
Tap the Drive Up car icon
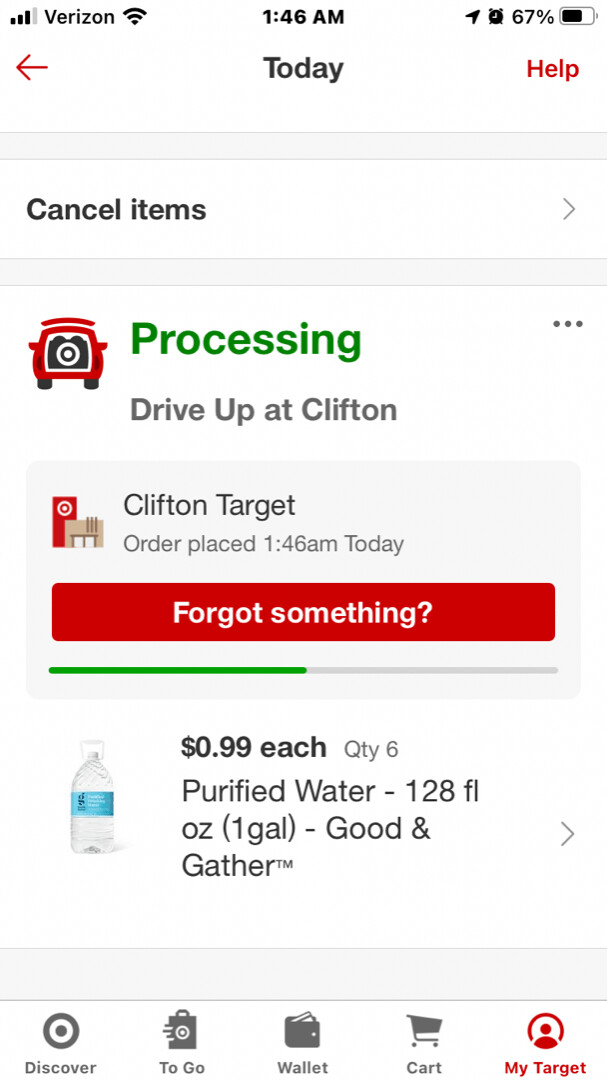click(x=68, y=352)
